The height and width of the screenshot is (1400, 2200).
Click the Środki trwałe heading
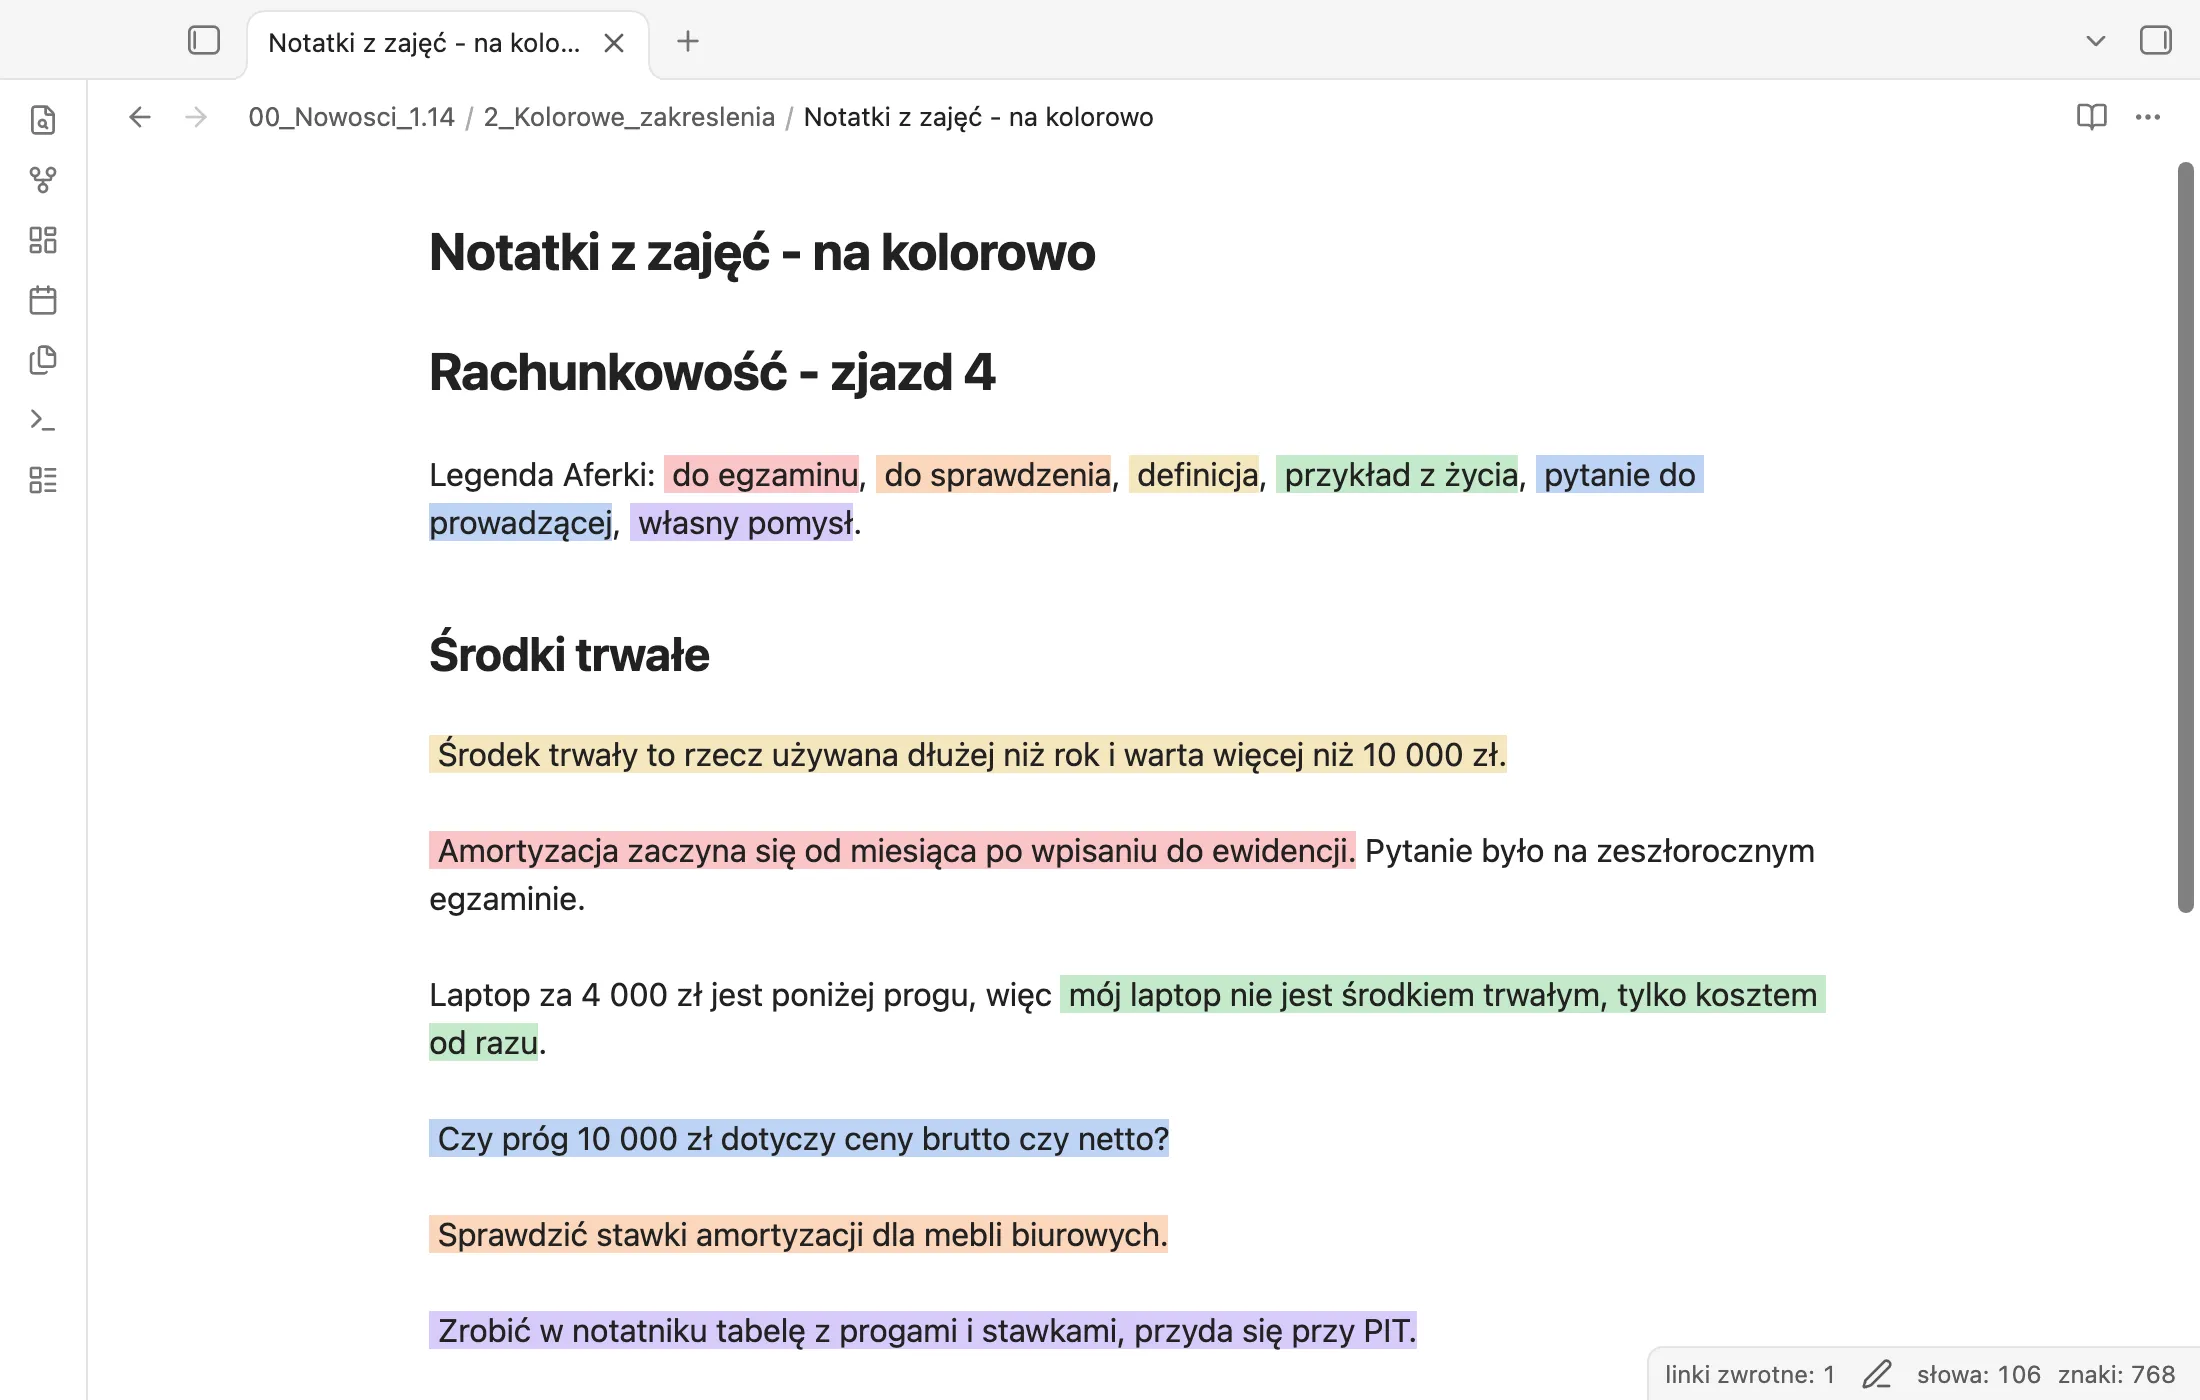click(x=569, y=655)
